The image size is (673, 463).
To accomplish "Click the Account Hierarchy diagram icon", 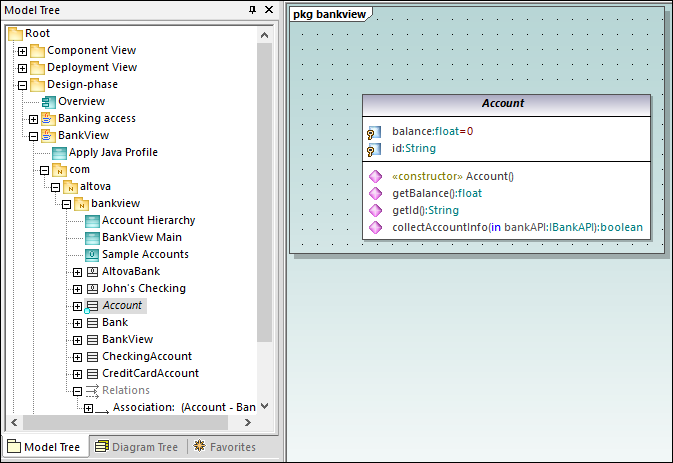I will coord(92,221).
